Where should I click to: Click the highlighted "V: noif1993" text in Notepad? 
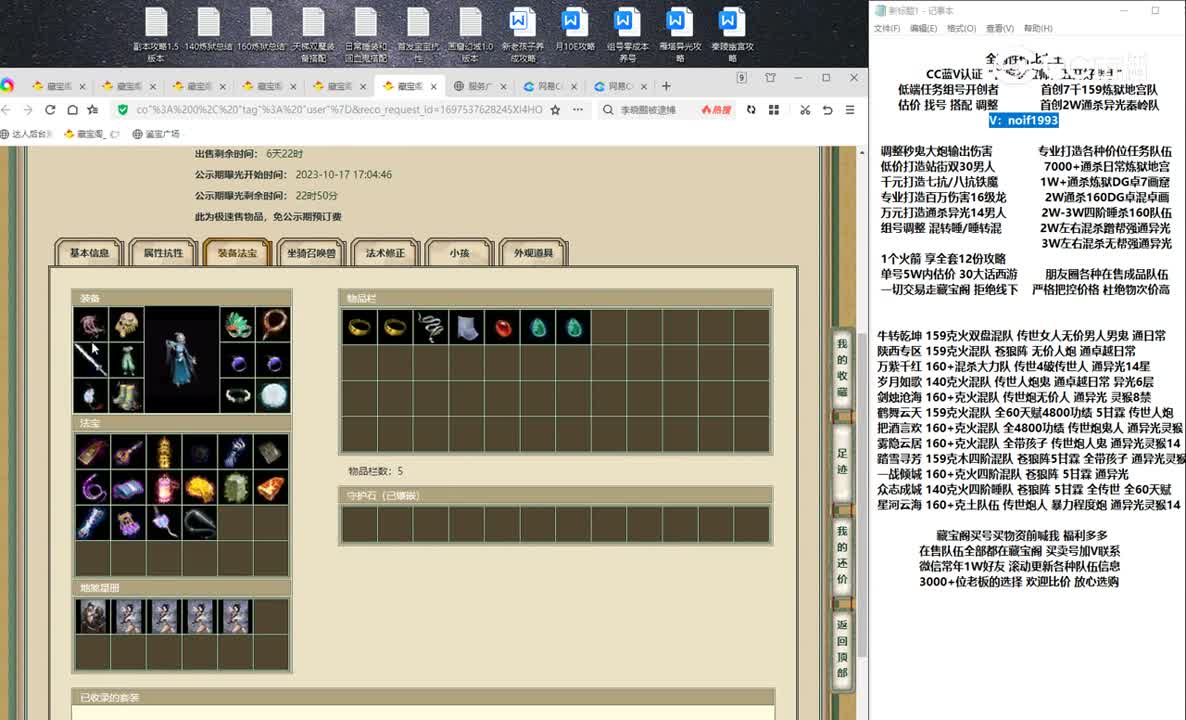(1023, 120)
